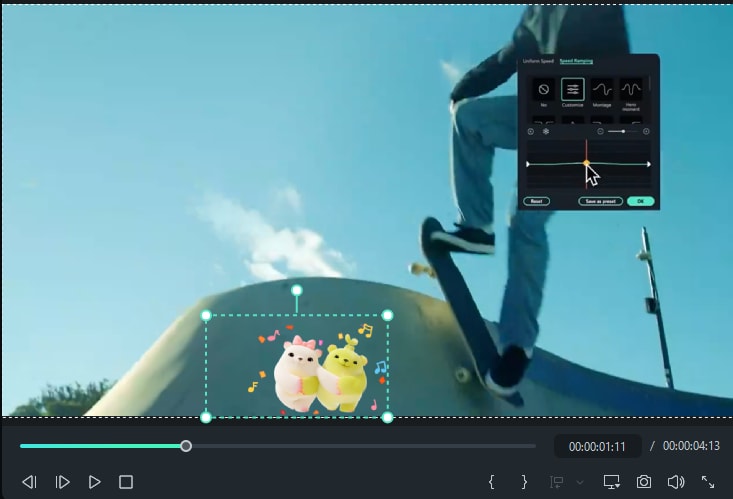The image size is (733, 499).
Task: Stop the preview playback
Action: tap(126, 482)
